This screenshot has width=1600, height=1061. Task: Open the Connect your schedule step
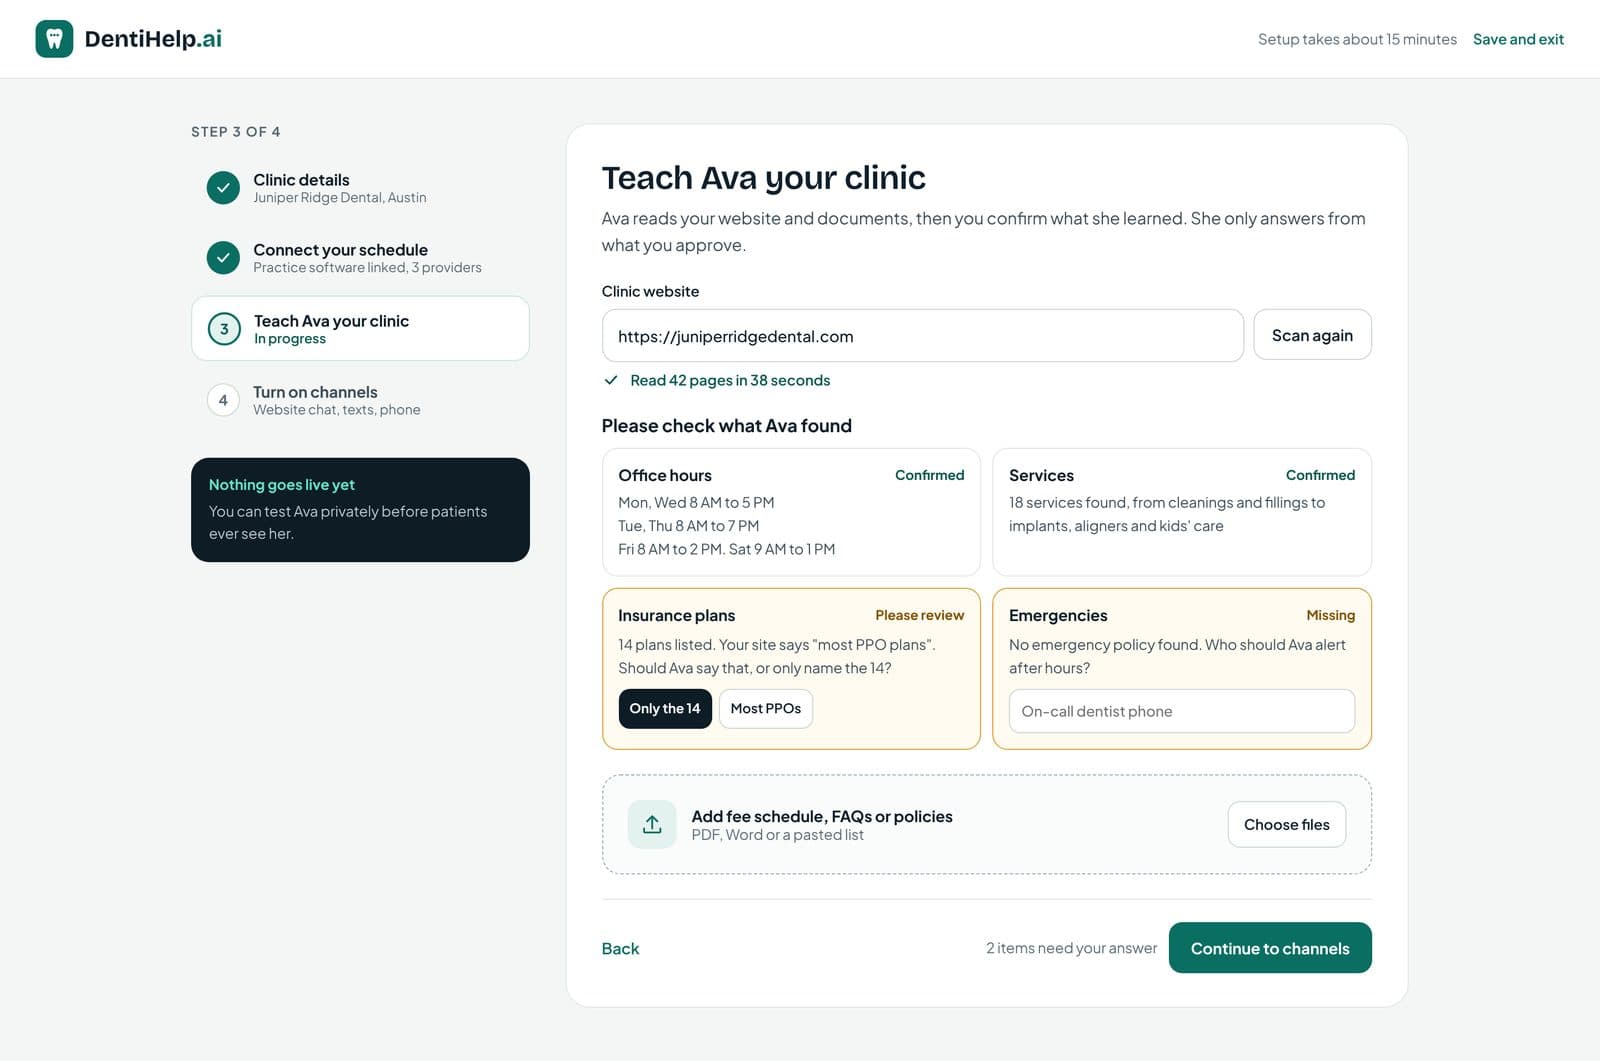coord(360,258)
